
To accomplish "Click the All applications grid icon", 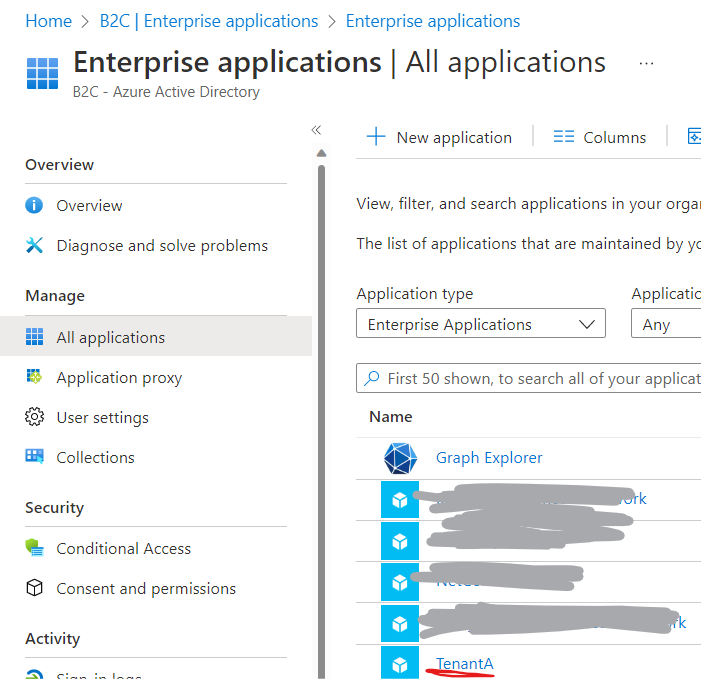I will tap(34, 337).
